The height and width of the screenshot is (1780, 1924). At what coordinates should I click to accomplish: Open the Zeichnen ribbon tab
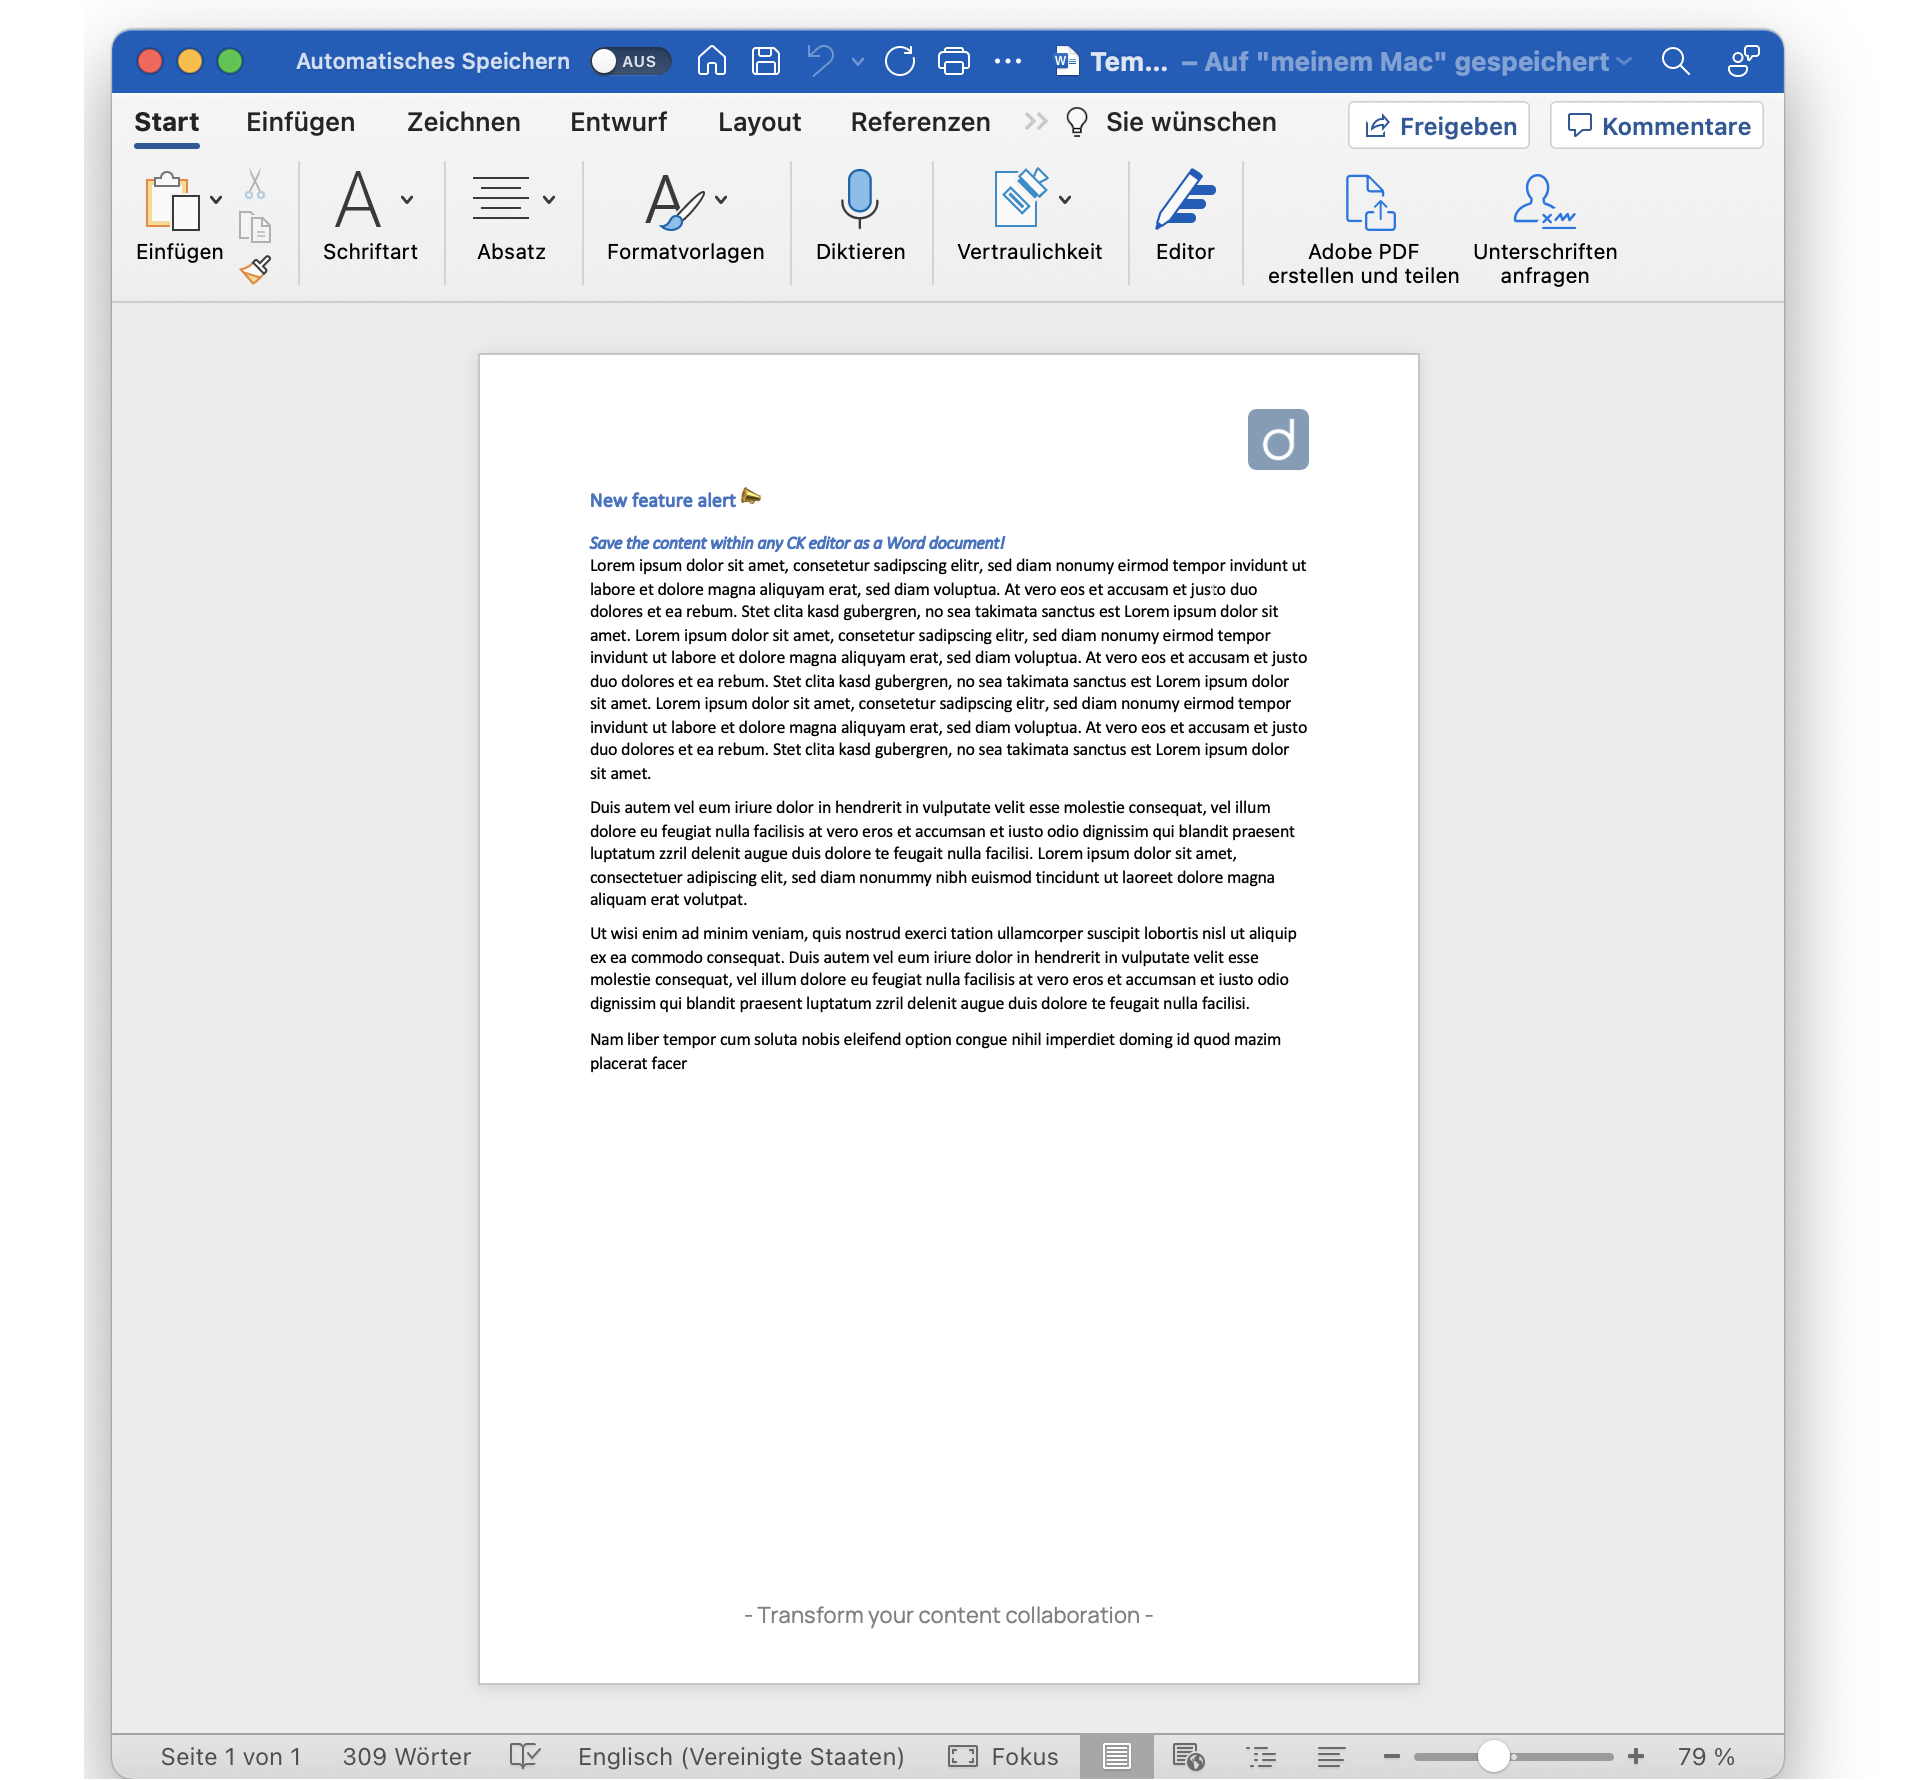tap(463, 122)
